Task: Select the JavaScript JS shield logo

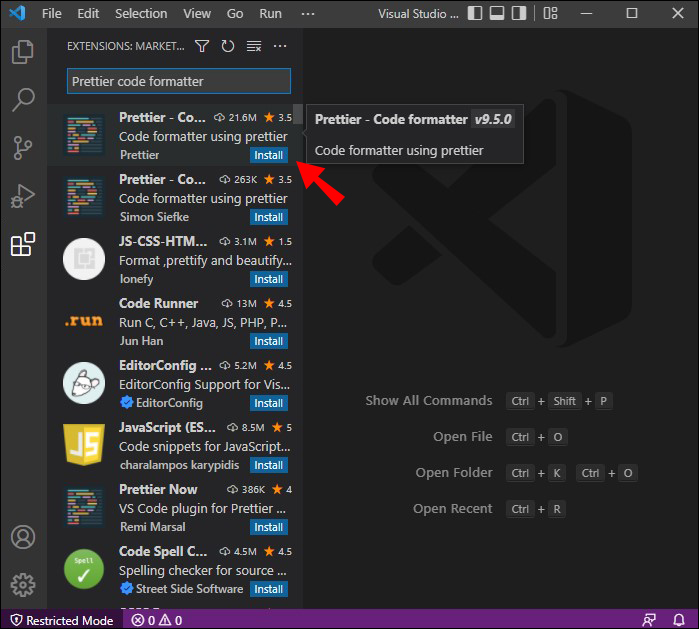Action: click(x=84, y=445)
